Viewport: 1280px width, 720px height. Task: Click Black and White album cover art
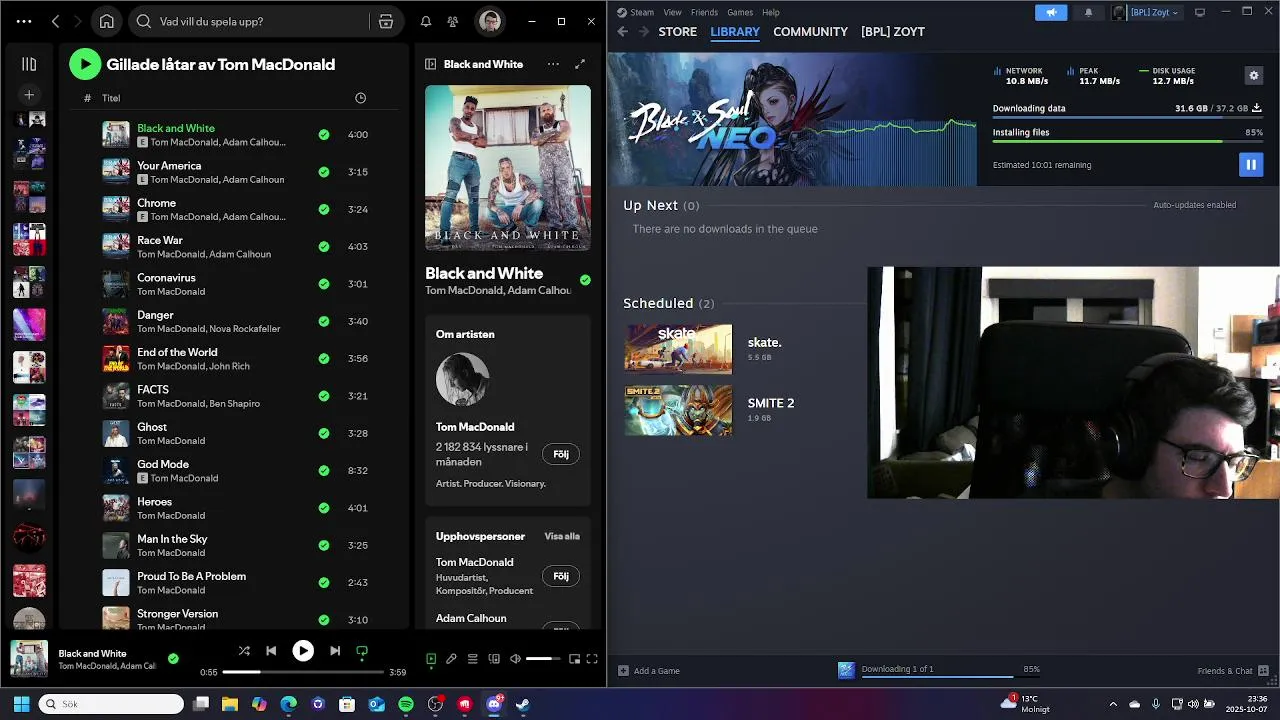pos(508,168)
